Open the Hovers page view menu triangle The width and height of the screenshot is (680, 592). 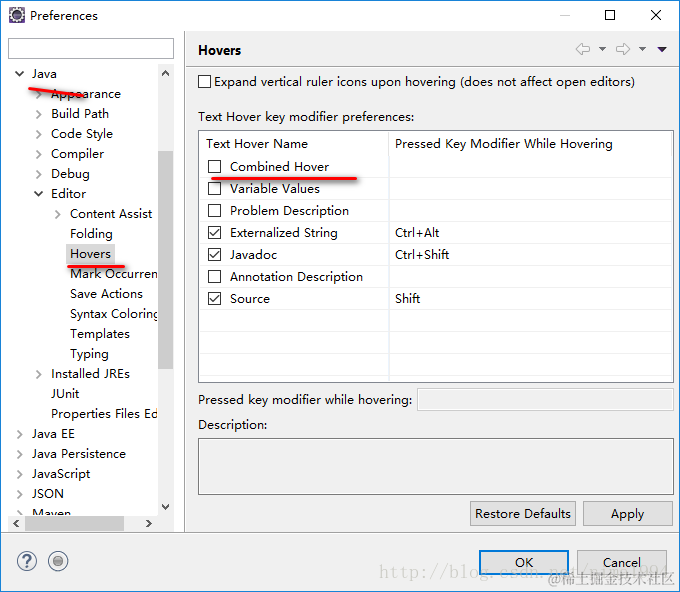662,49
